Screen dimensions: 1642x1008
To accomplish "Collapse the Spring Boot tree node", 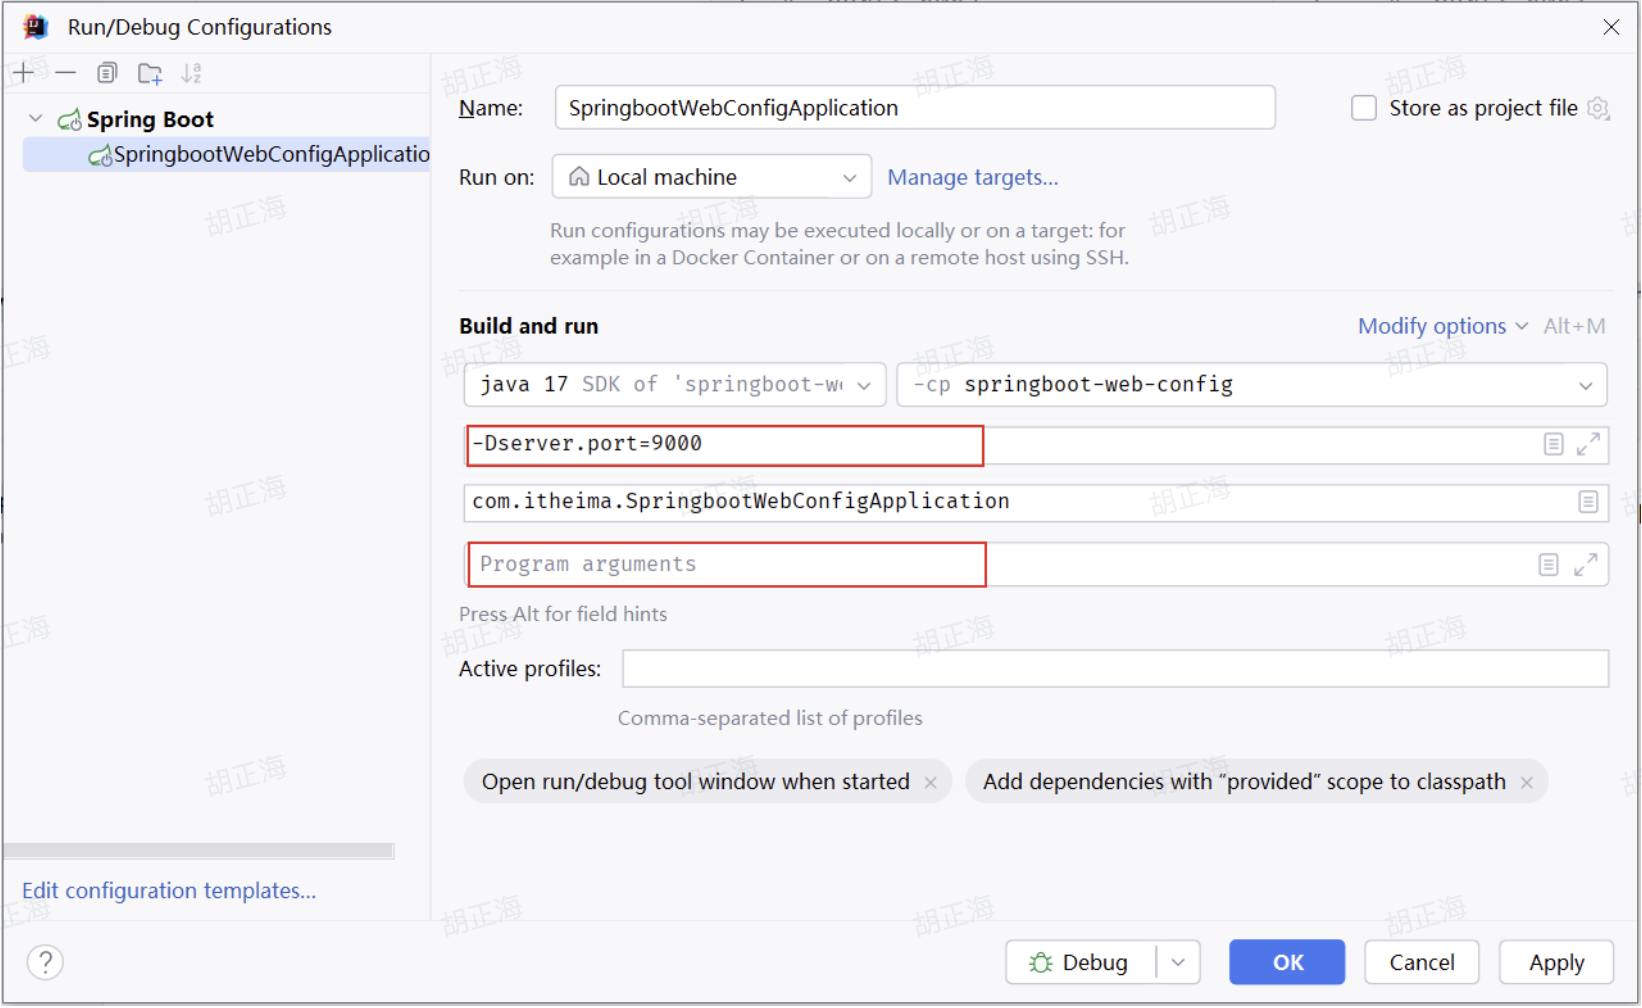I will [36, 119].
